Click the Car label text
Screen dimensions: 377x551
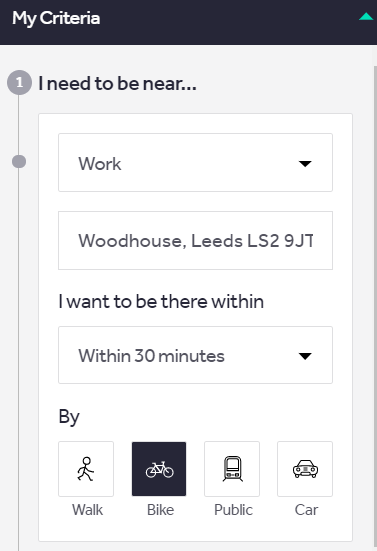(306, 510)
